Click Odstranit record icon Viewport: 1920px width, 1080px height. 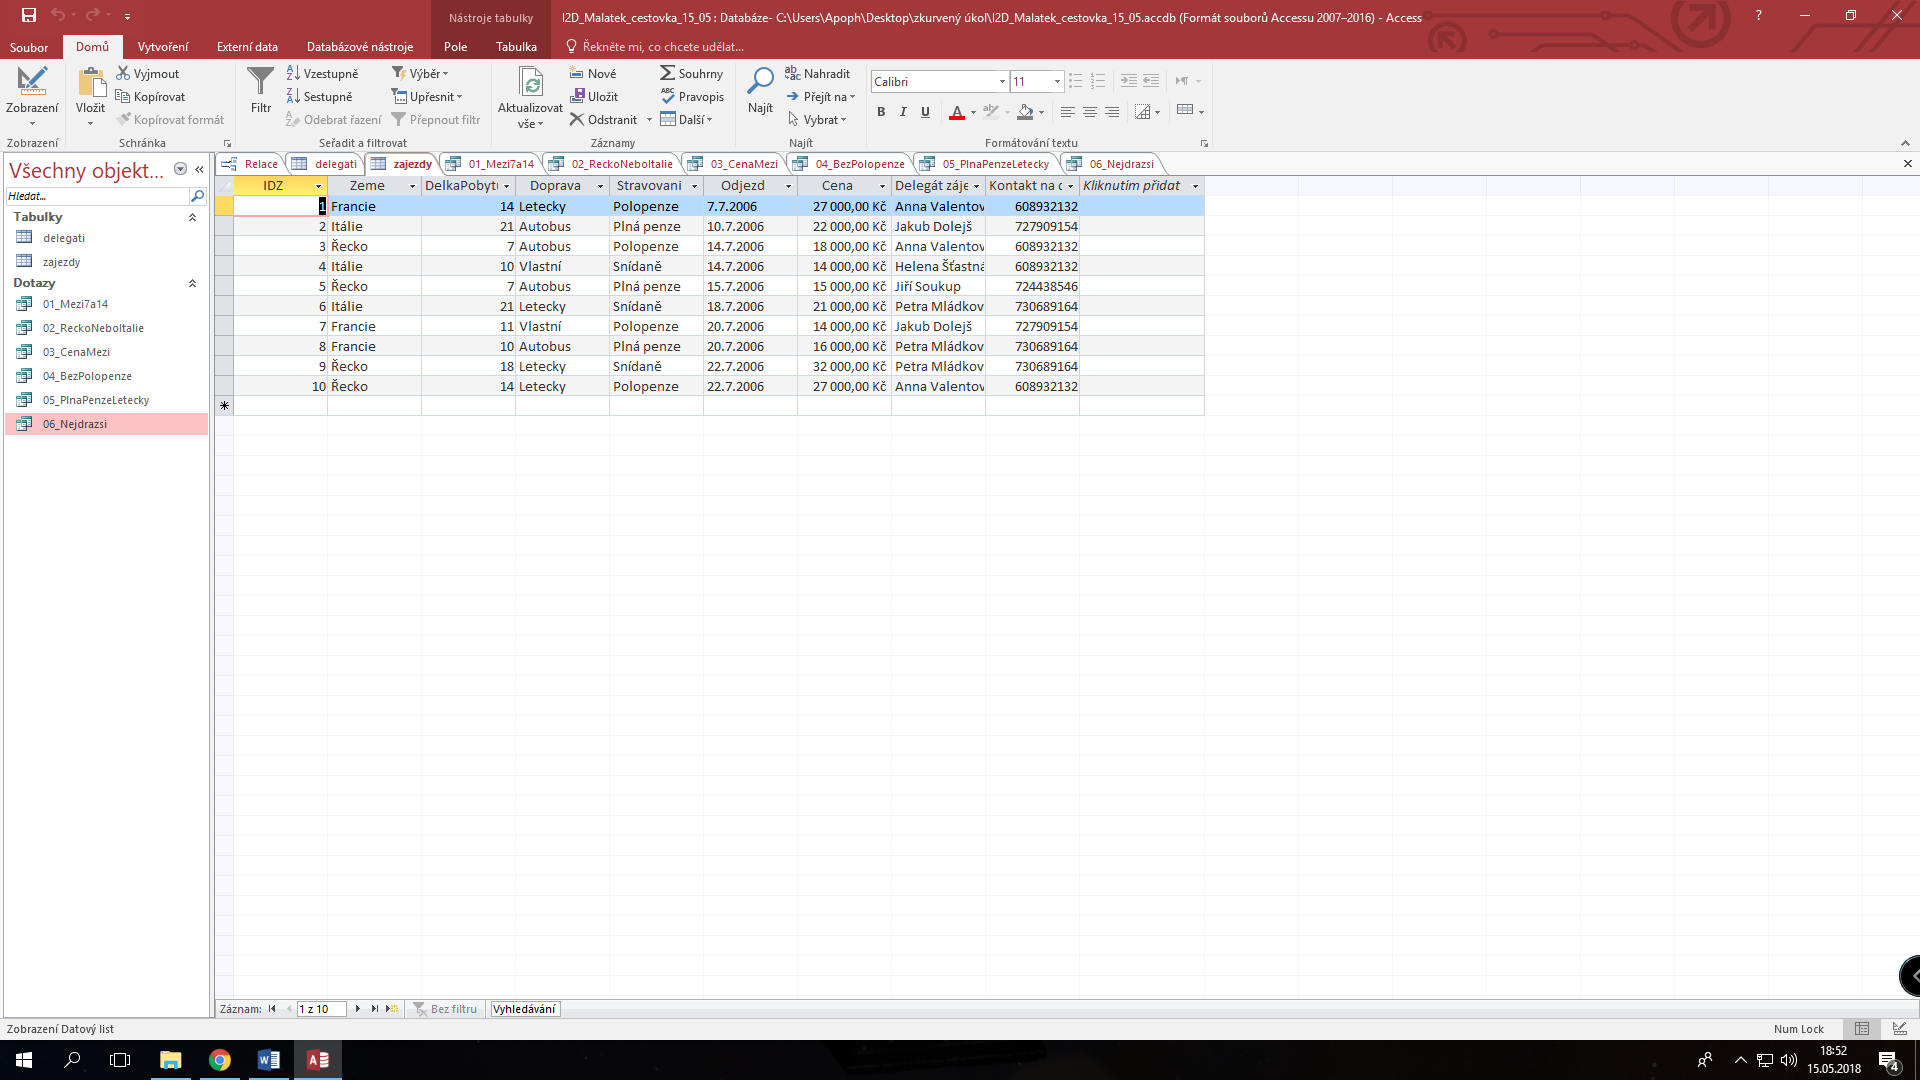[577, 119]
